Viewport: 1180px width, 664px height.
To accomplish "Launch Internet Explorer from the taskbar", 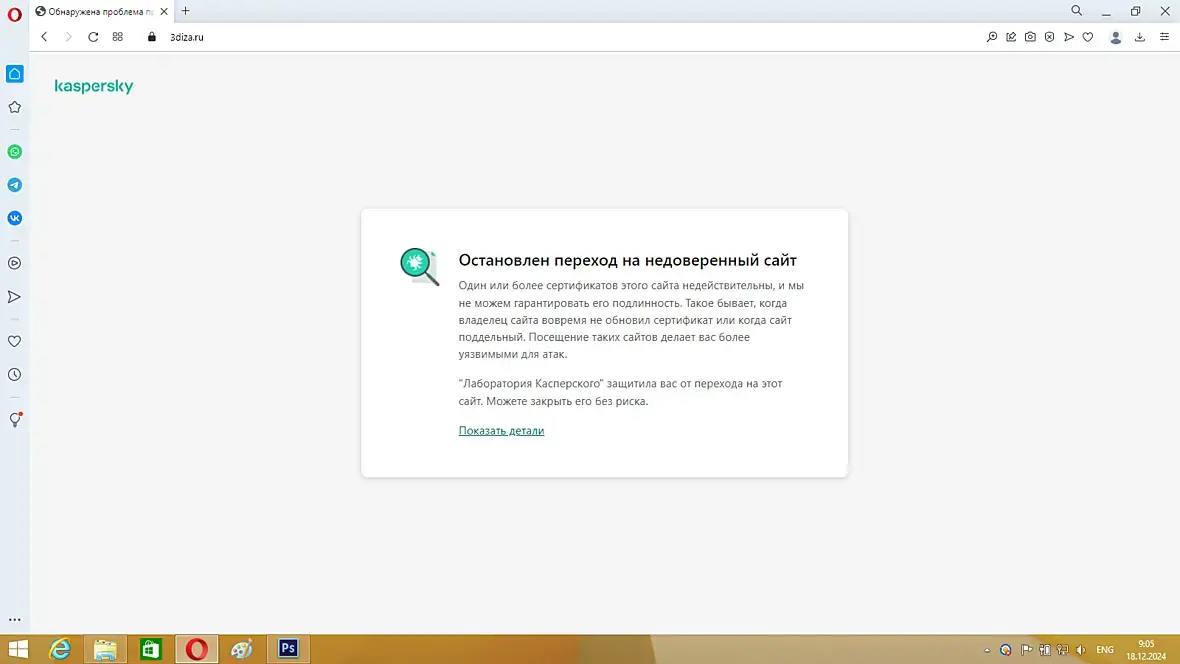I will coord(59,649).
